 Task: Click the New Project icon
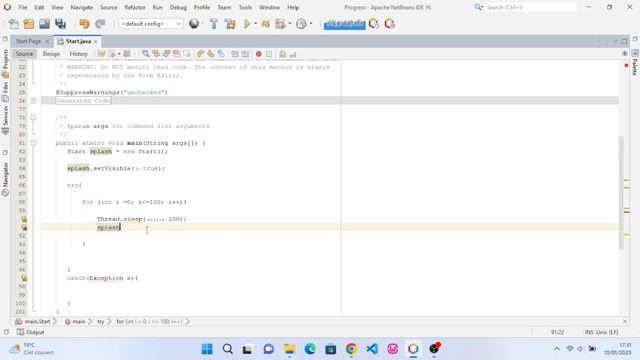click(29, 24)
